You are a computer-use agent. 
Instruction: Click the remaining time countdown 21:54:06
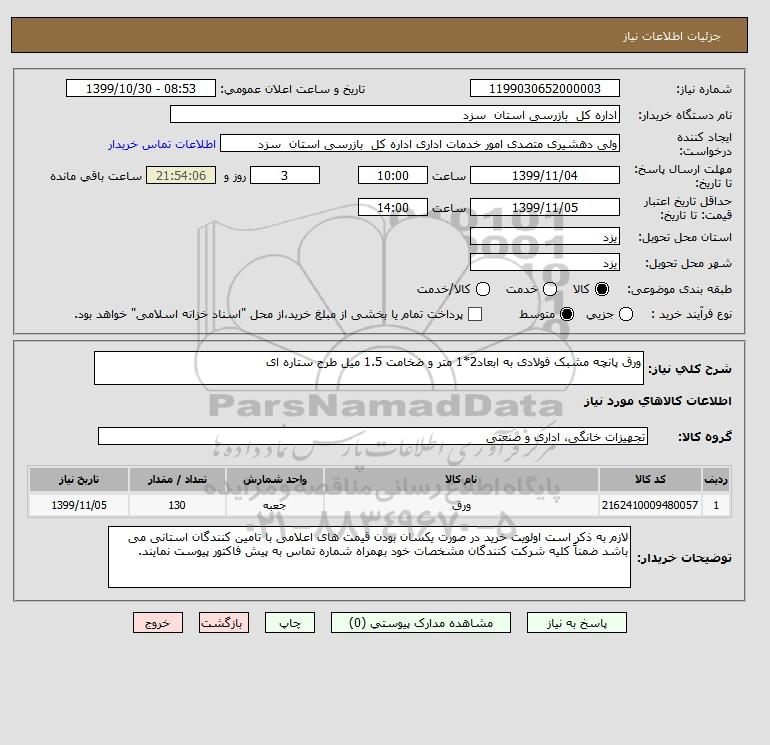tap(181, 175)
